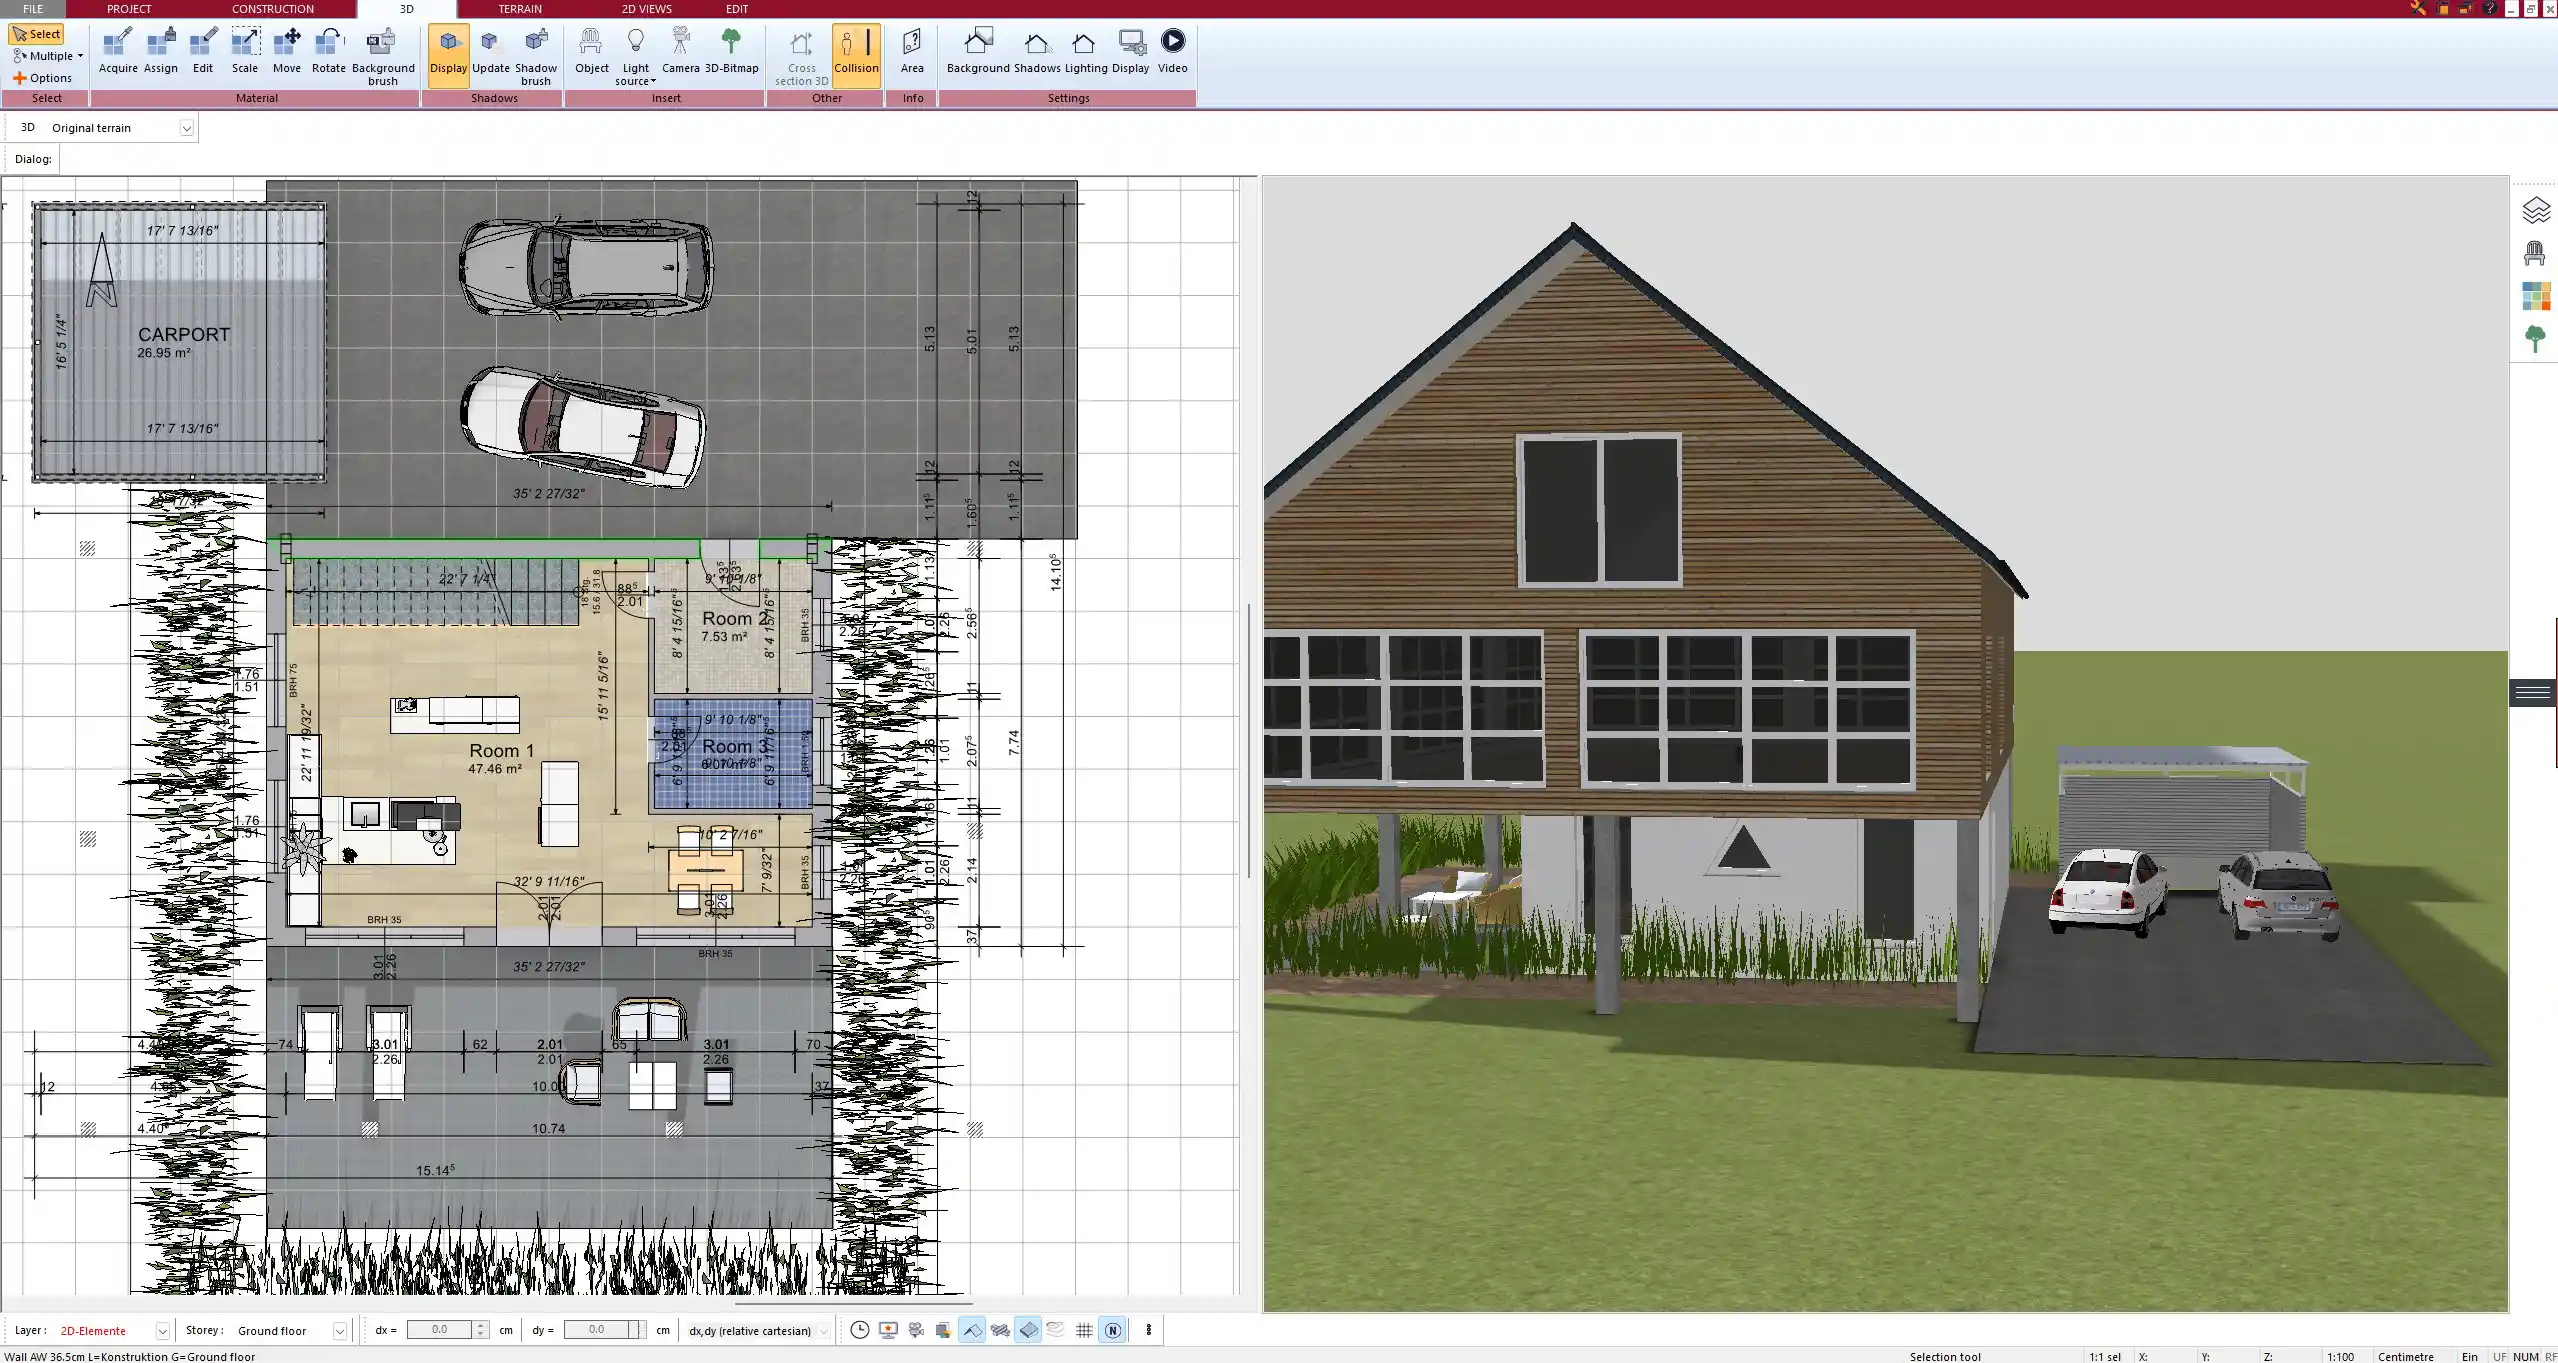Click the Options button
Viewport: 2558px width, 1363px height.
[43, 78]
